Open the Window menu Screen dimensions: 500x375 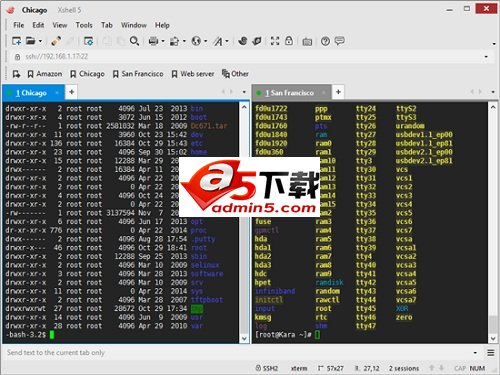click(134, 25)
